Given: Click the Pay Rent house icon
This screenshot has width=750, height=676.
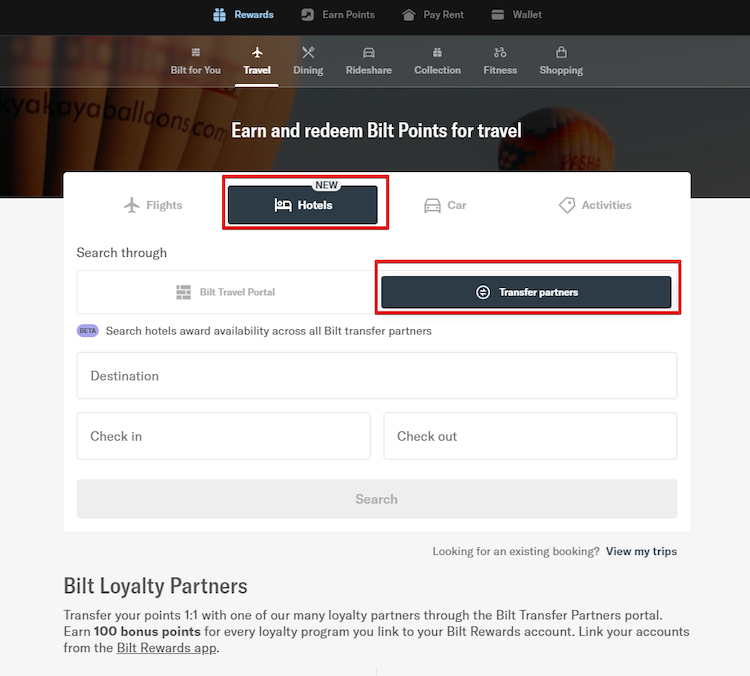Looking at the screenshot, I should pyautogui.click(x=408, y=15).
